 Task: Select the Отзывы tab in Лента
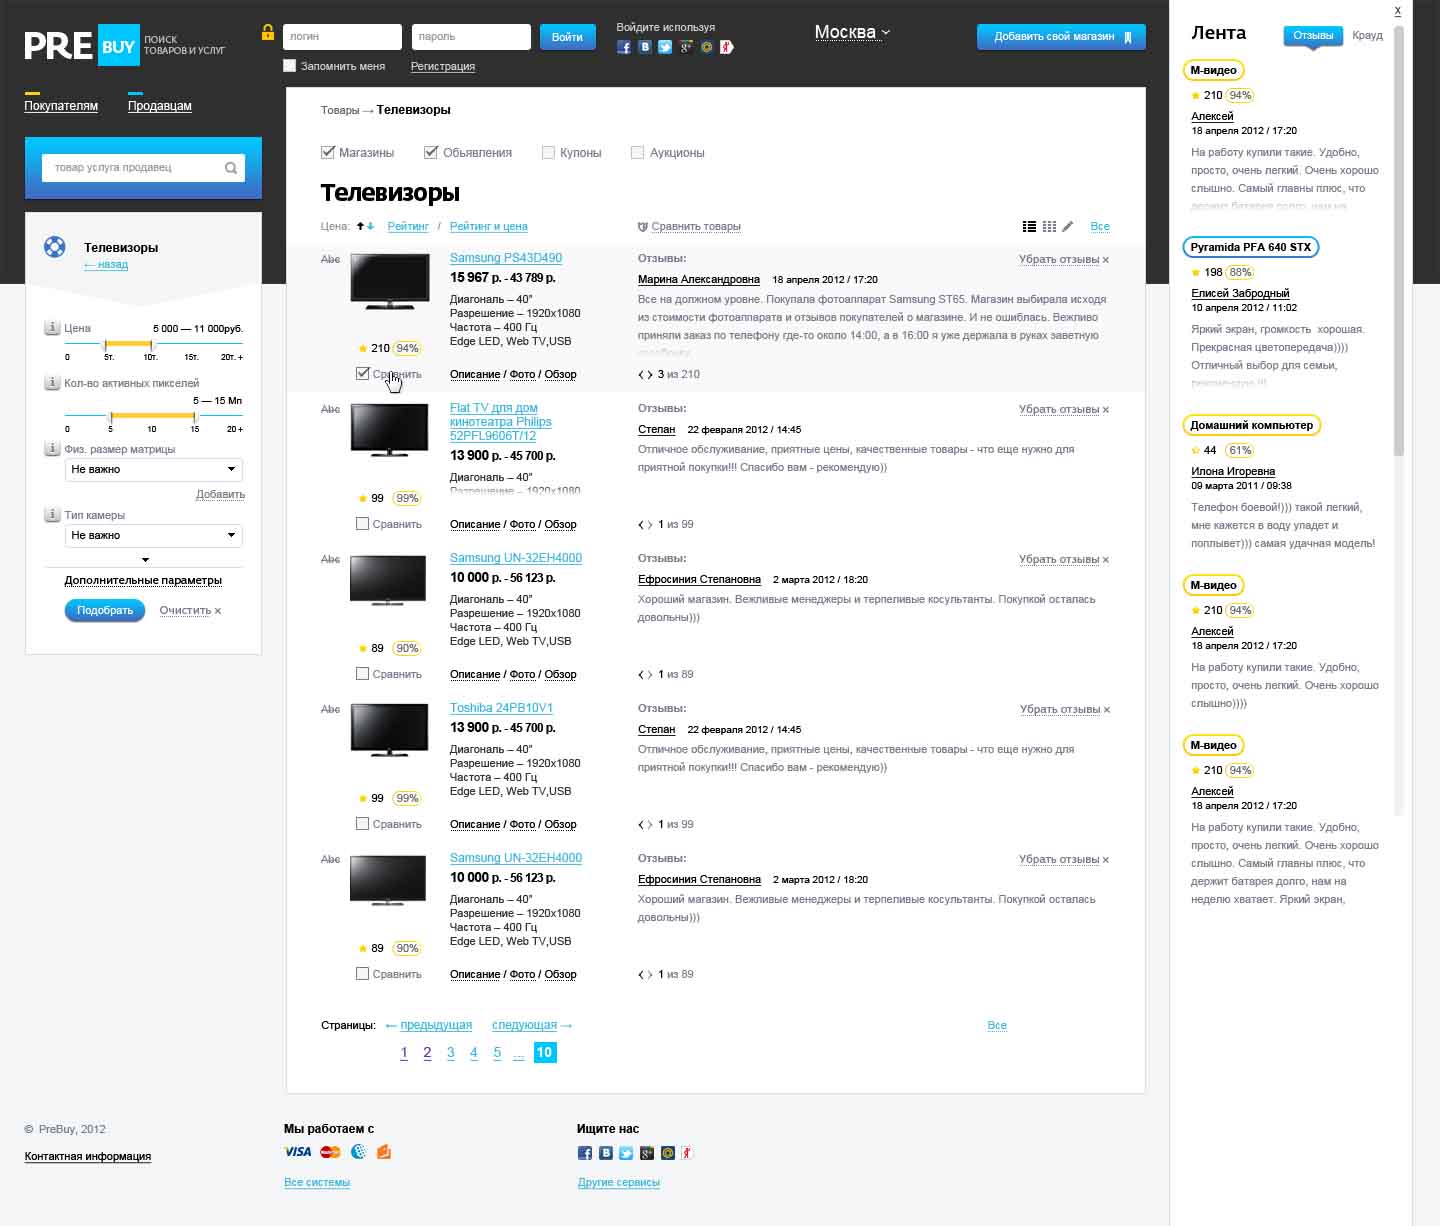pos(1313,36)
